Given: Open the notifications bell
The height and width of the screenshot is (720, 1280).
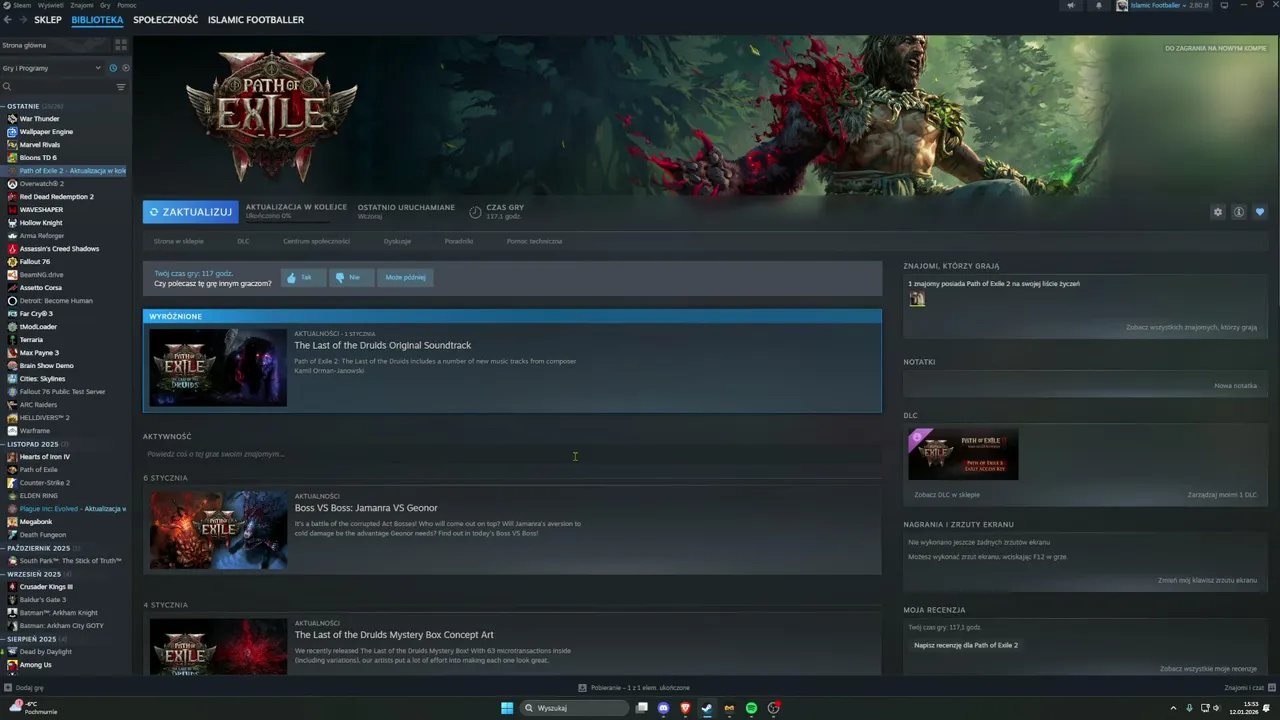Looking at the screenshot, I should click(x=1098, y=5).
